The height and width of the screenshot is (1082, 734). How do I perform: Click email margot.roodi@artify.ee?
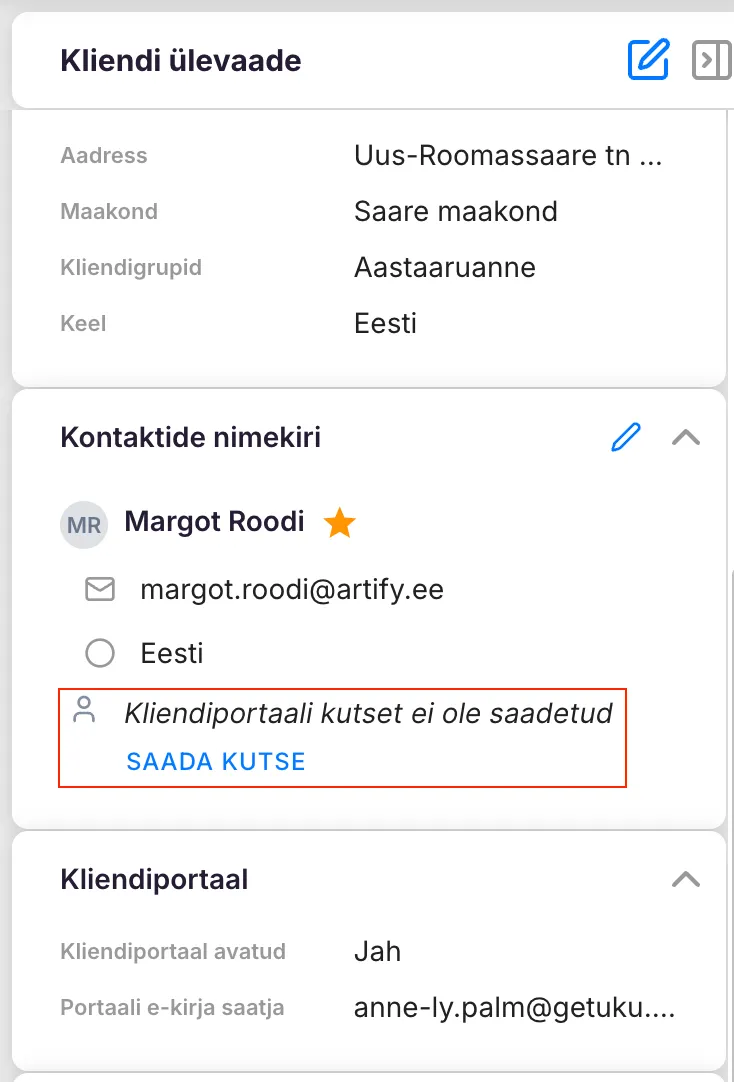coord(292,590)
